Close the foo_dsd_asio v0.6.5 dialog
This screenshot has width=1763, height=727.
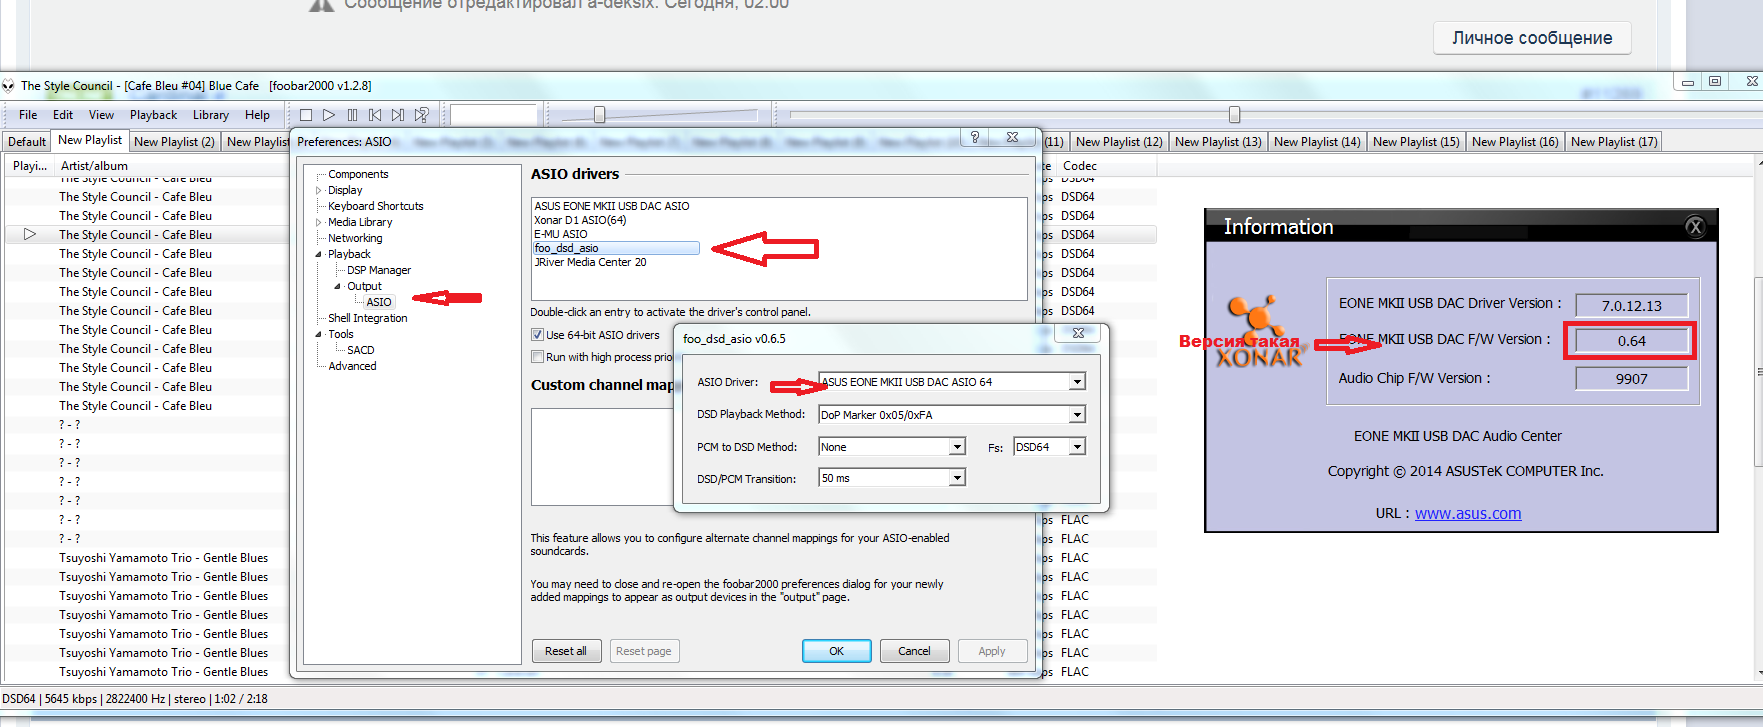(x=1078, y=333)
